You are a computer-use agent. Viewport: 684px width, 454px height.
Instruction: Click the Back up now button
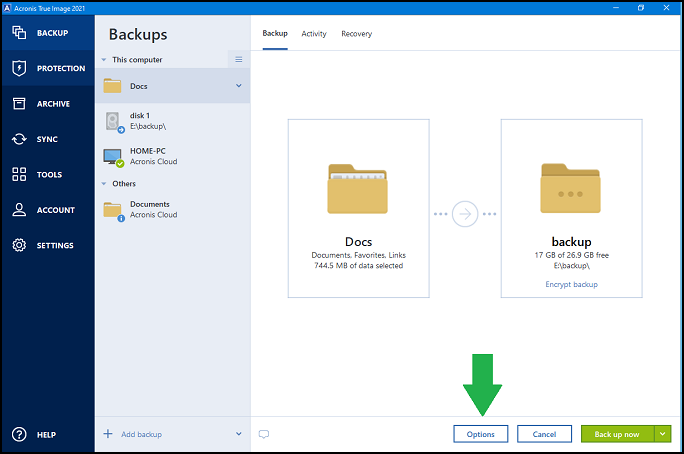pos(617,434)
